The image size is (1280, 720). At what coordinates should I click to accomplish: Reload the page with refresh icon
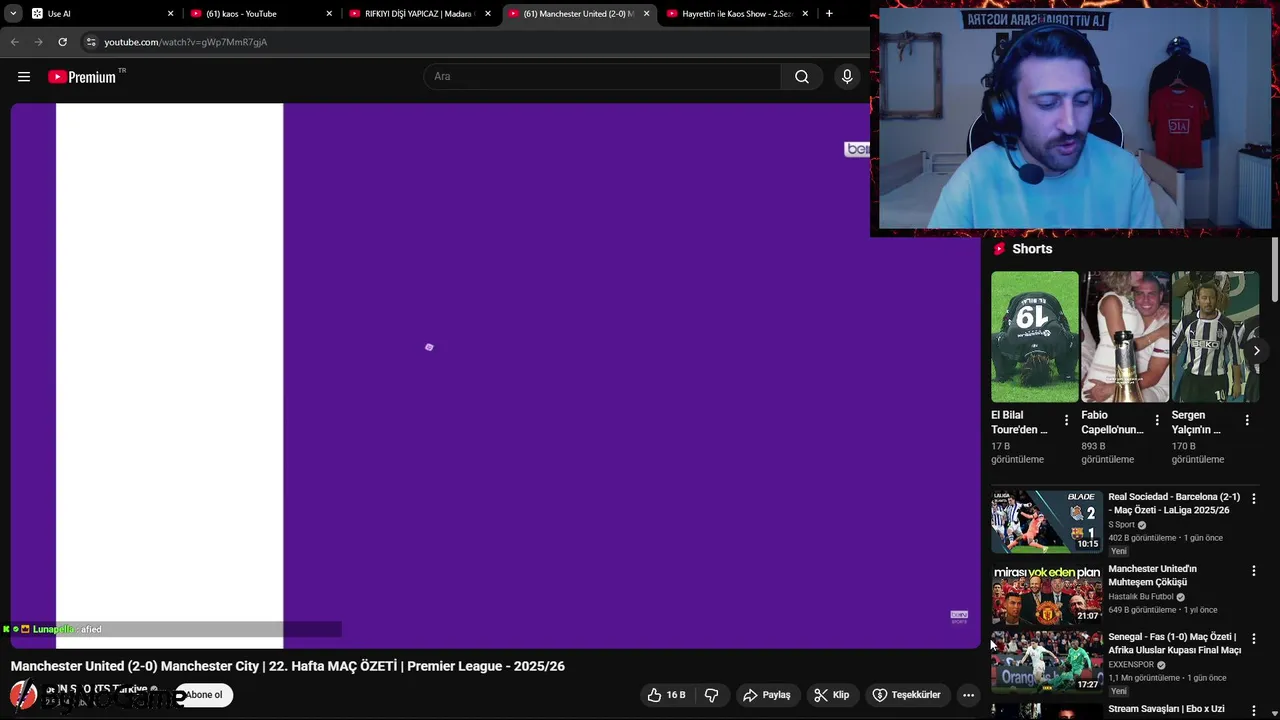click(x=62, y=42)
